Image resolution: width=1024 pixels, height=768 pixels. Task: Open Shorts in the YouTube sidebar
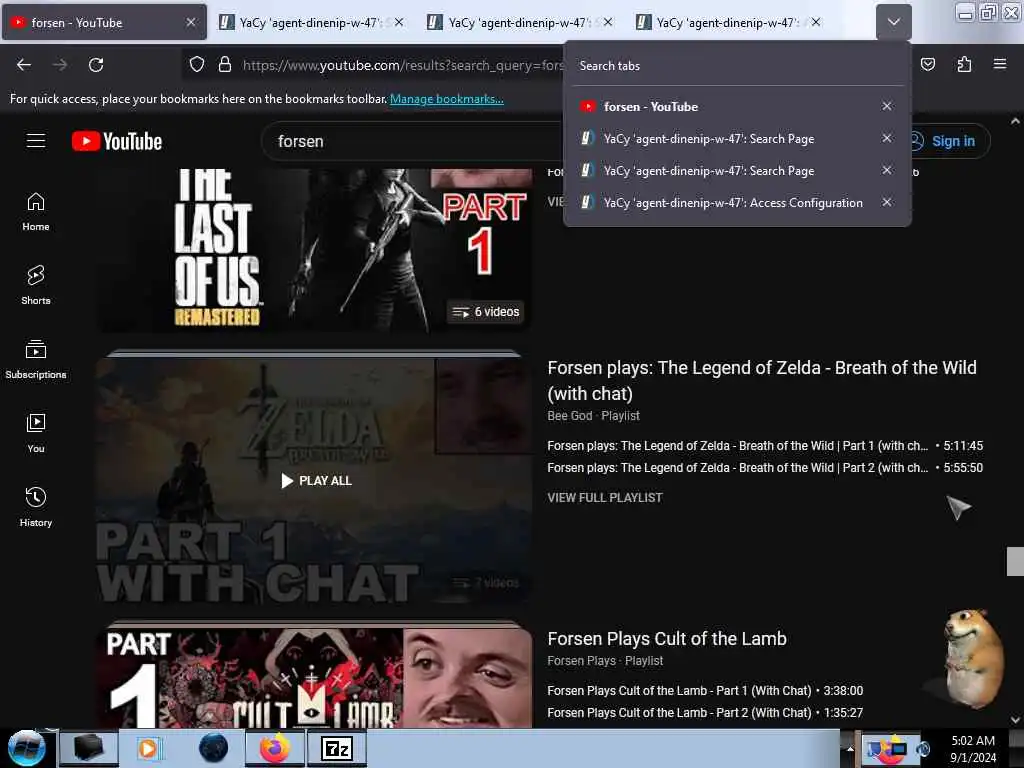[x=36, y=285]
